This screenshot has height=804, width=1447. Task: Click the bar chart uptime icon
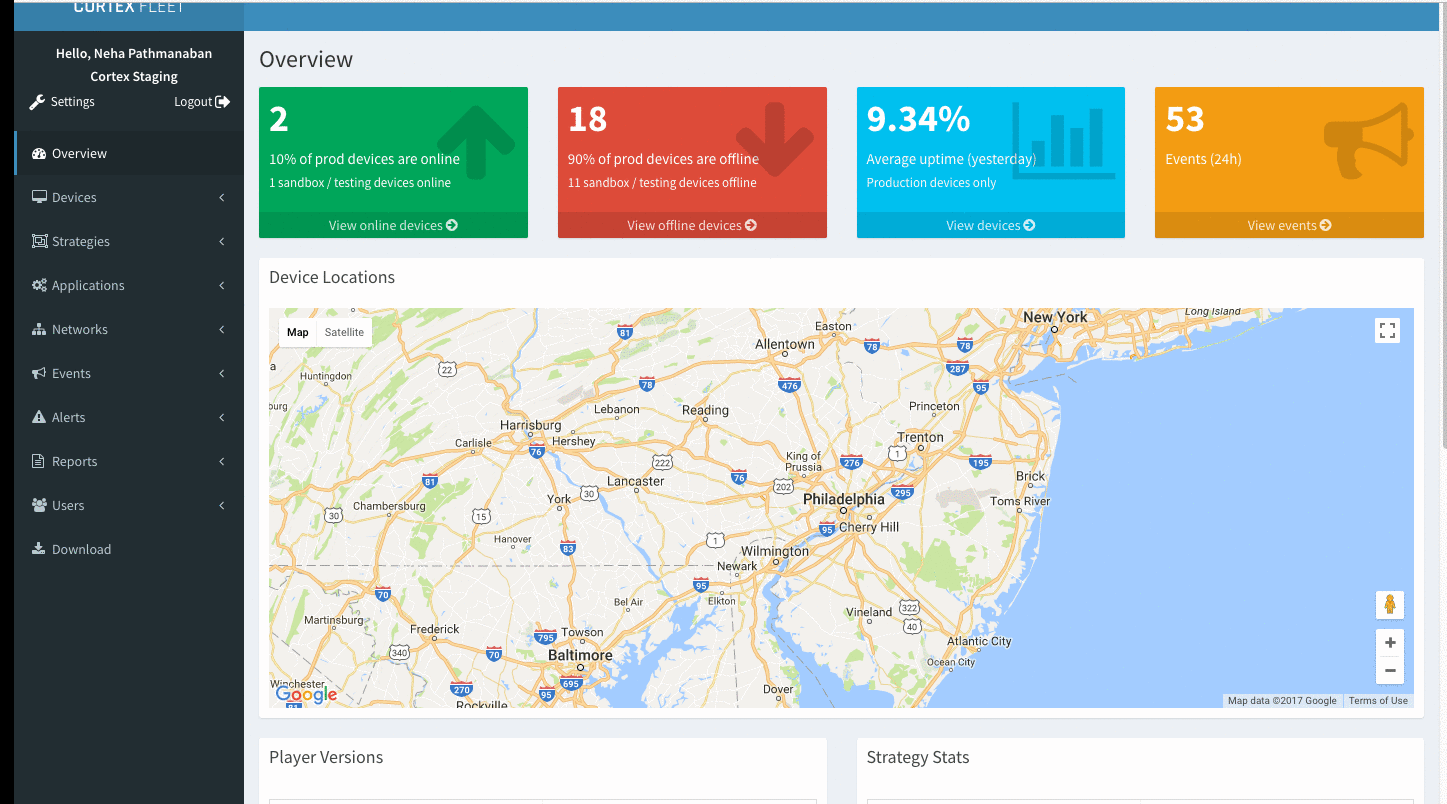coord(1064,141)
